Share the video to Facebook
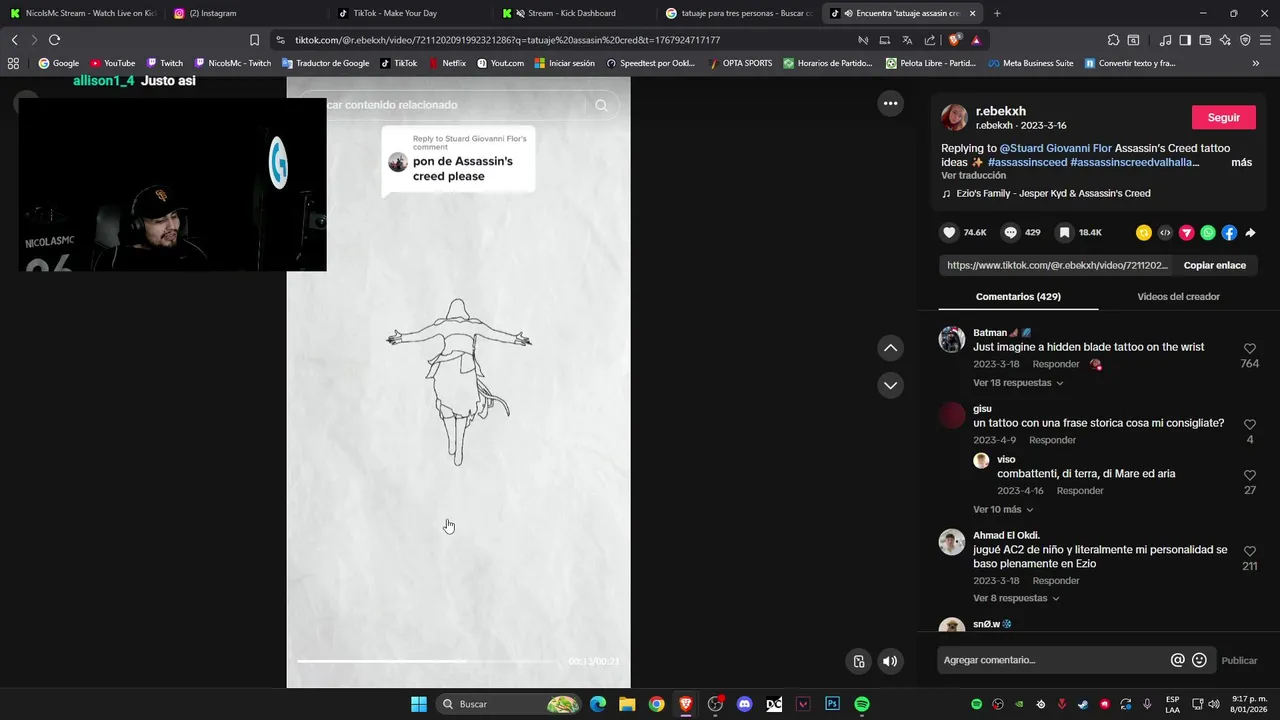 1229,233
